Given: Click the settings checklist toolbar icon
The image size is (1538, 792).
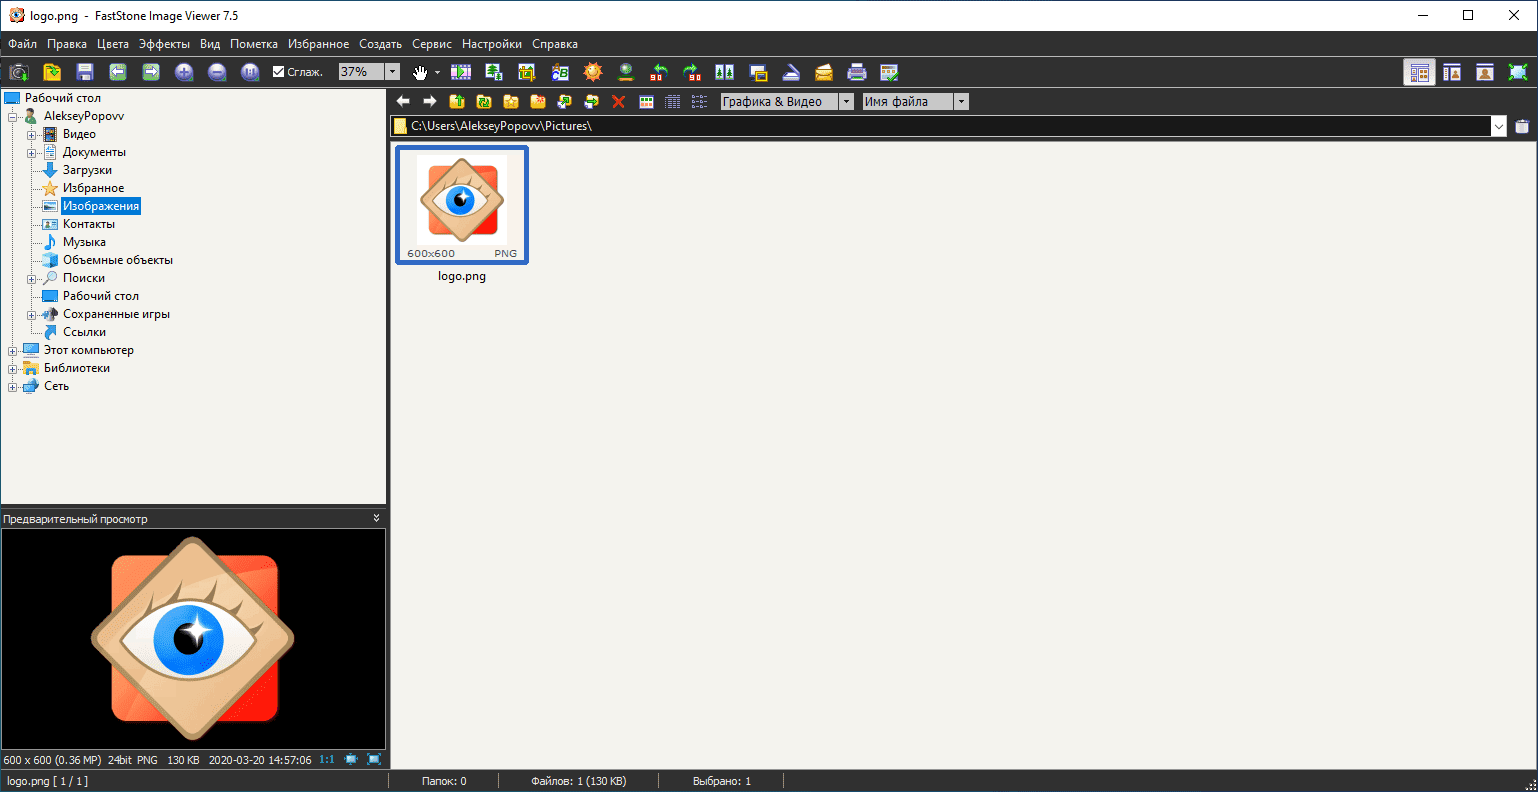Looking at the screenshot, I should [890, 72].
